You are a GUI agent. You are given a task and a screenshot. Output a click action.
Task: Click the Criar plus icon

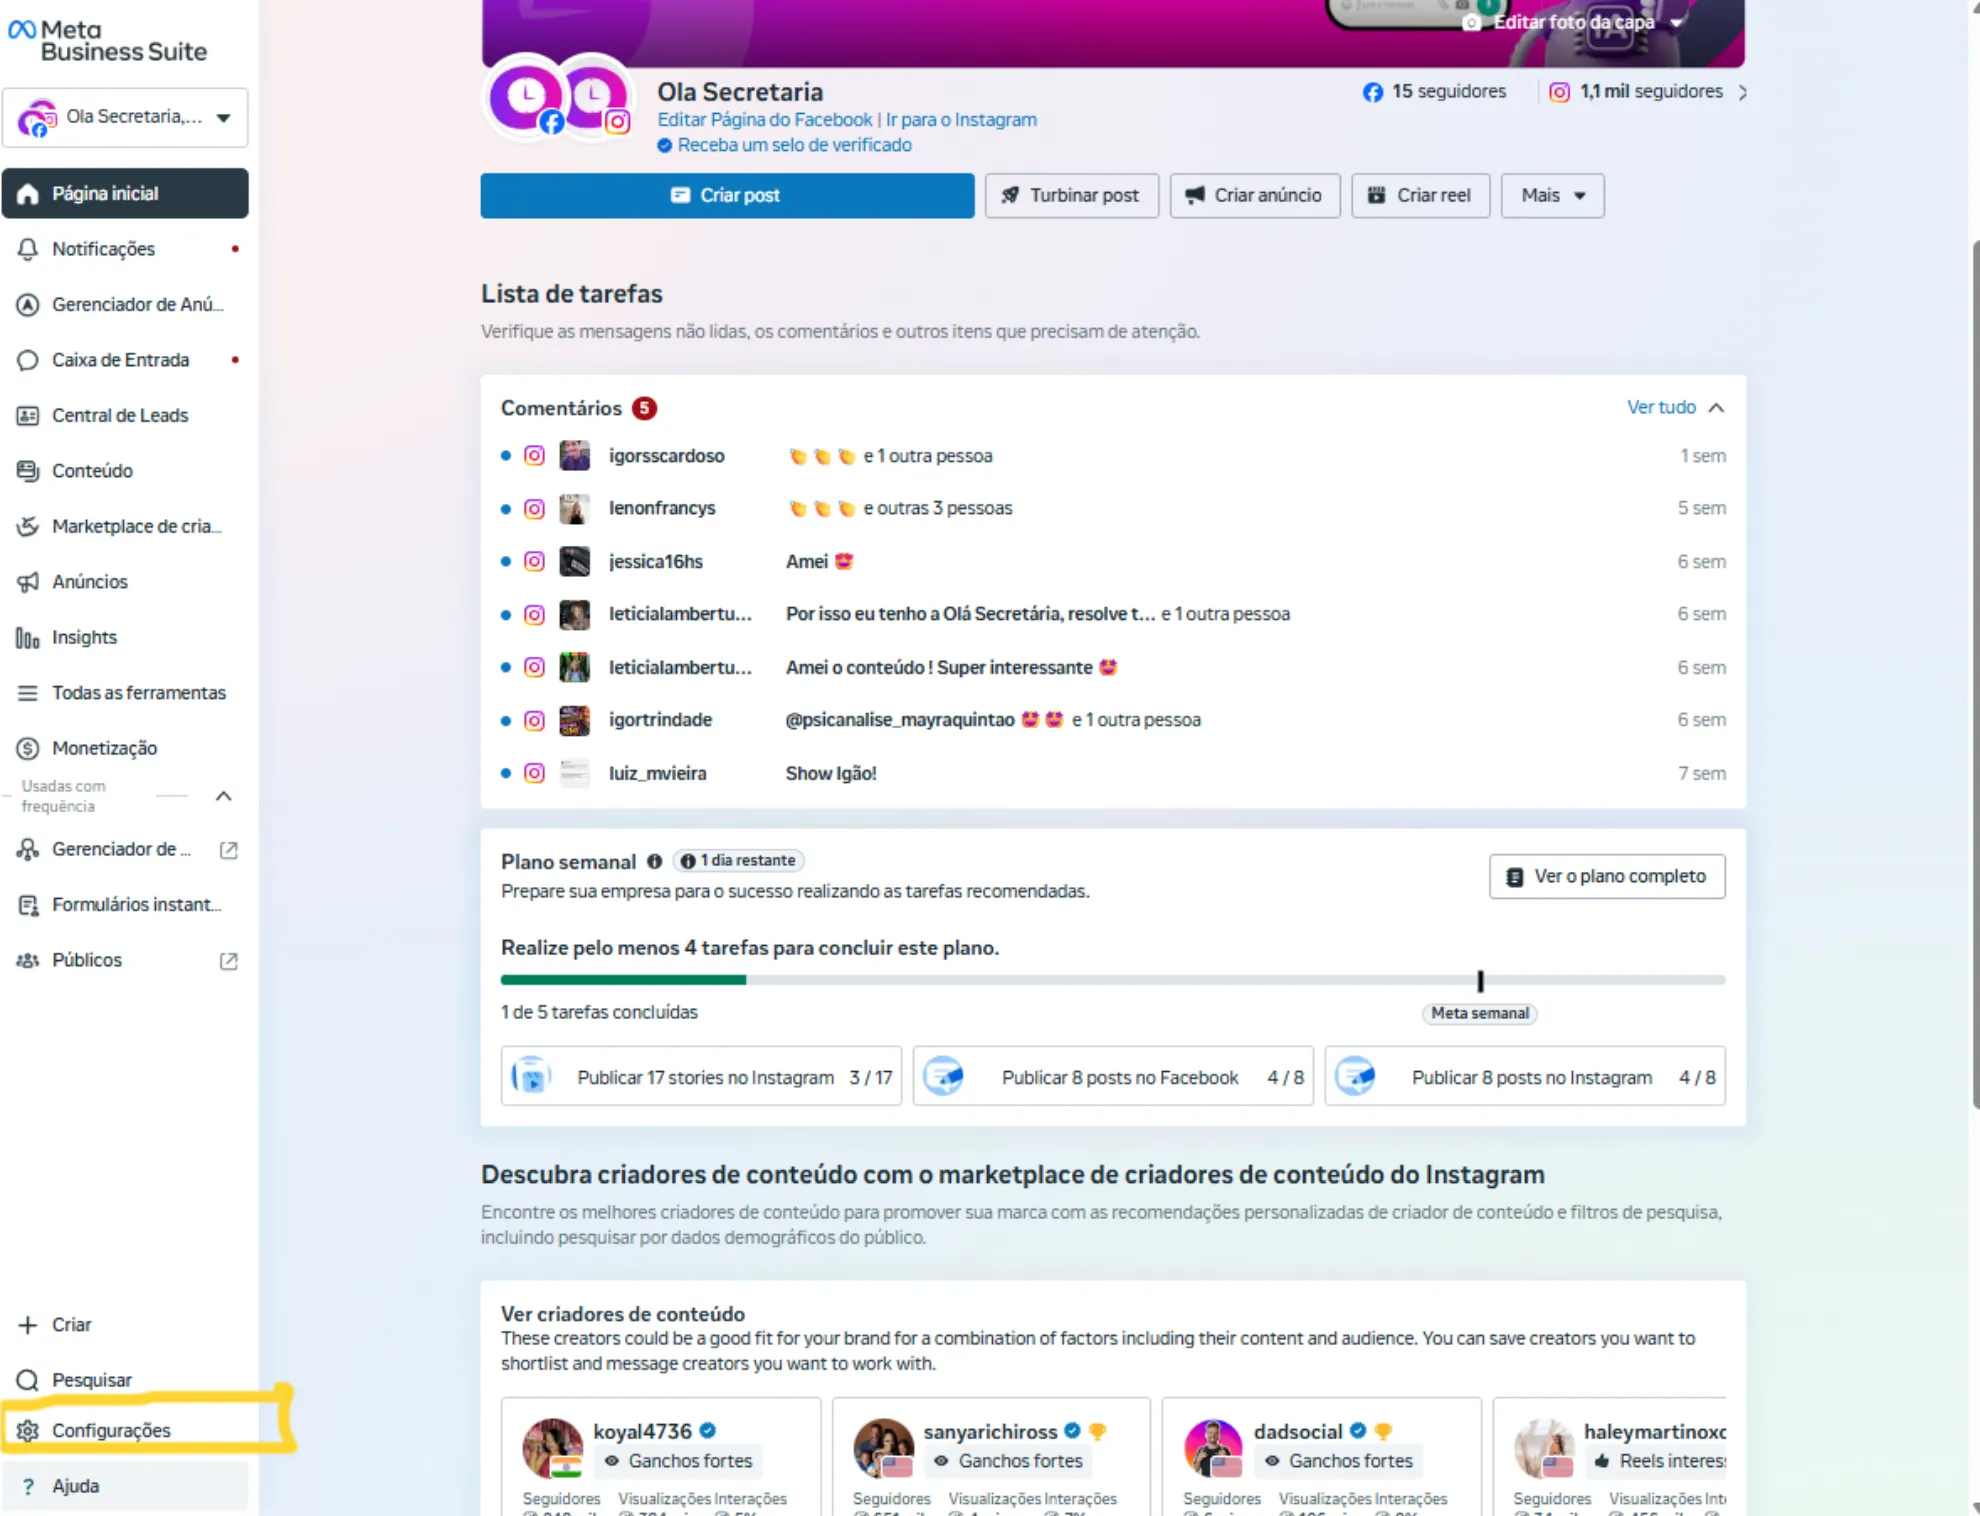click(x=28, y=1325)
